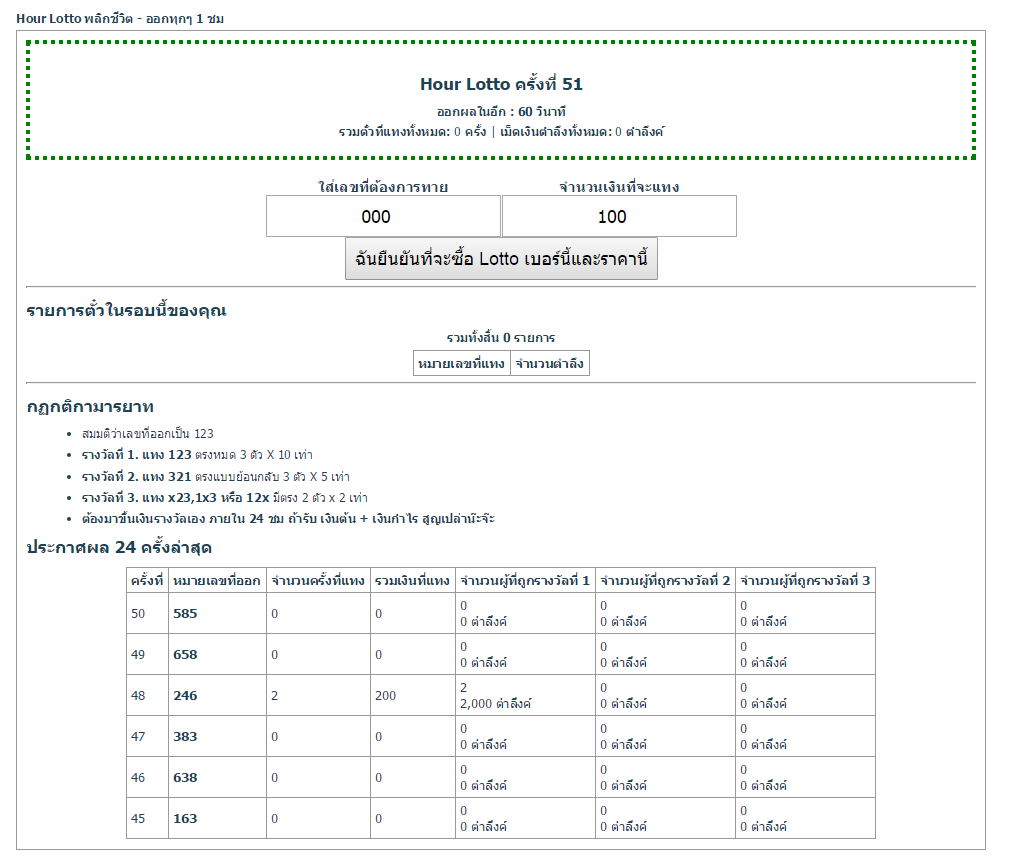Click round number 50 cell
Image resolution: width=1014 pixels, height=862 pixels.
point(147,614)
